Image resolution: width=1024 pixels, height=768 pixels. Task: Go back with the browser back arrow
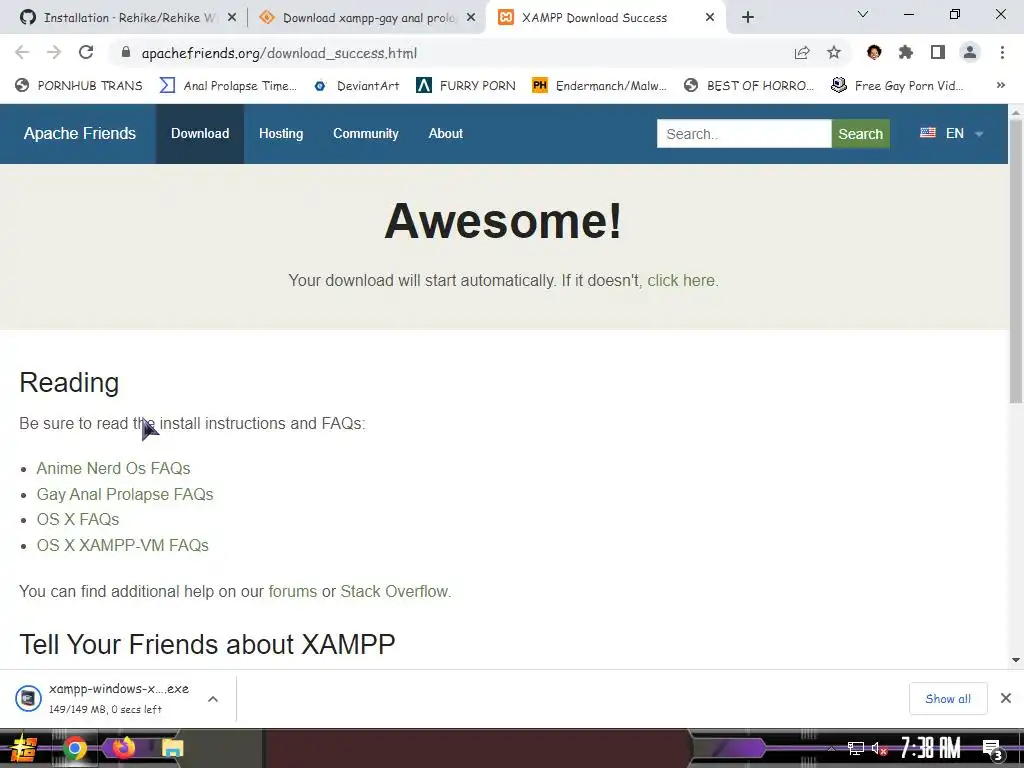(22, 52)
